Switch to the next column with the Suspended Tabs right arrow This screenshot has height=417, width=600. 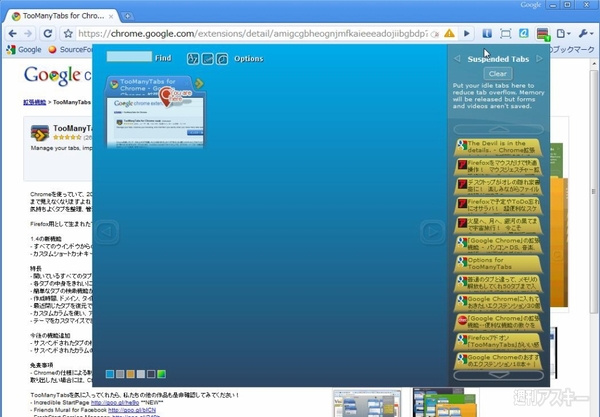tap(540, 59)
